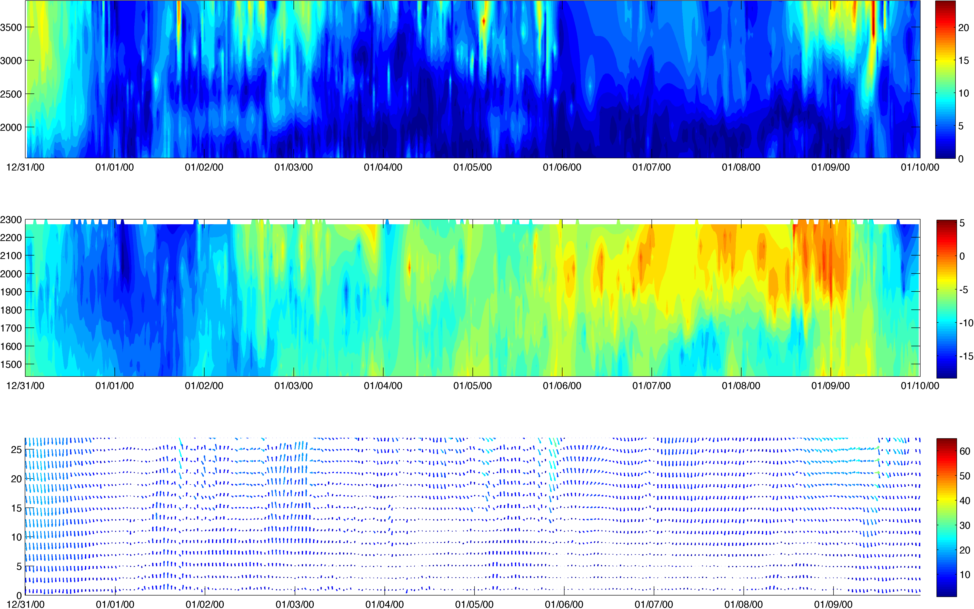
Task: Click the top contour plot's colorbar
Action: click(945, 79)
